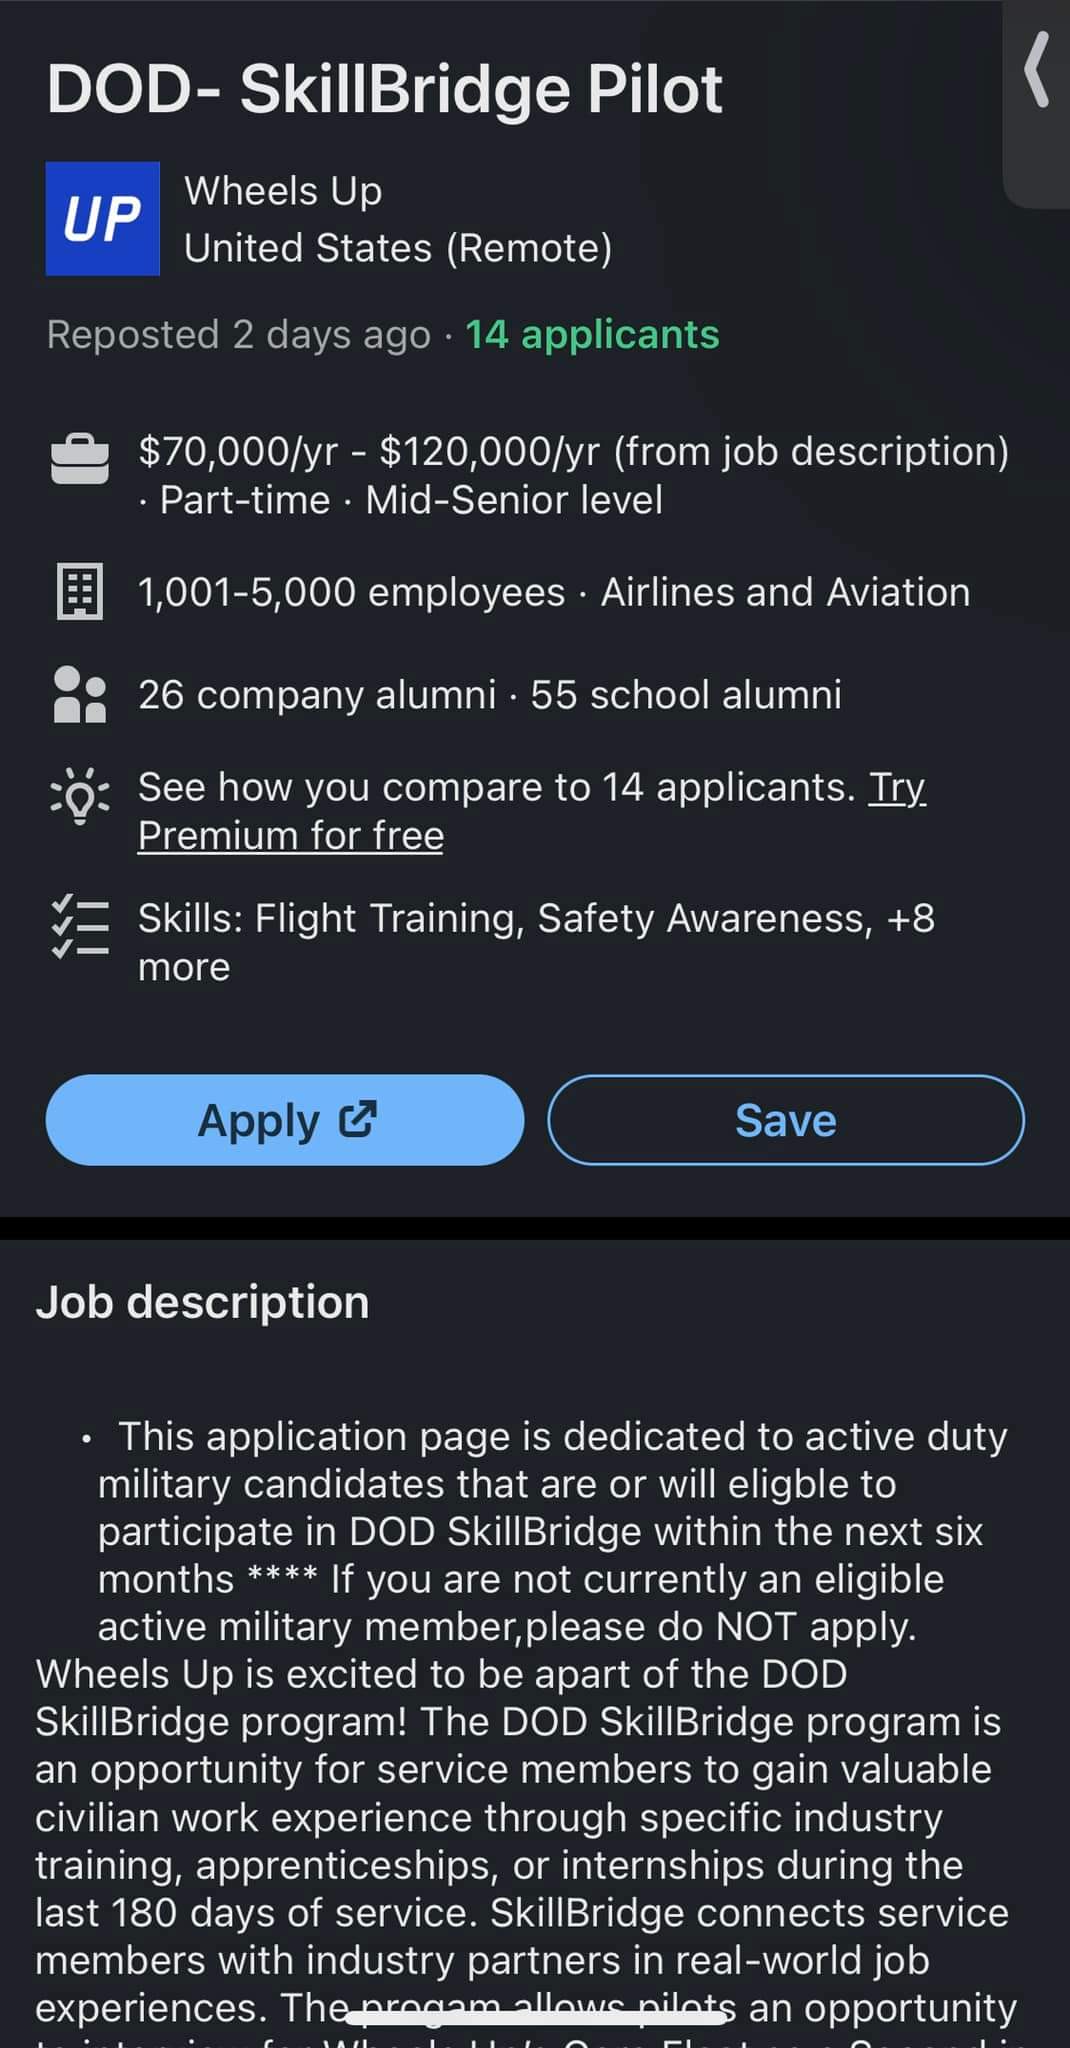Tap 55 school alumni text
This screenshot has width=1070, height=2048.
[686, 694]
